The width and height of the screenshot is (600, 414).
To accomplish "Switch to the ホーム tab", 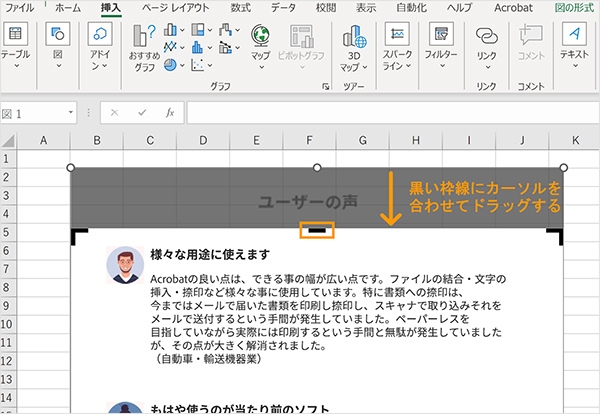I will click(68, 8).
